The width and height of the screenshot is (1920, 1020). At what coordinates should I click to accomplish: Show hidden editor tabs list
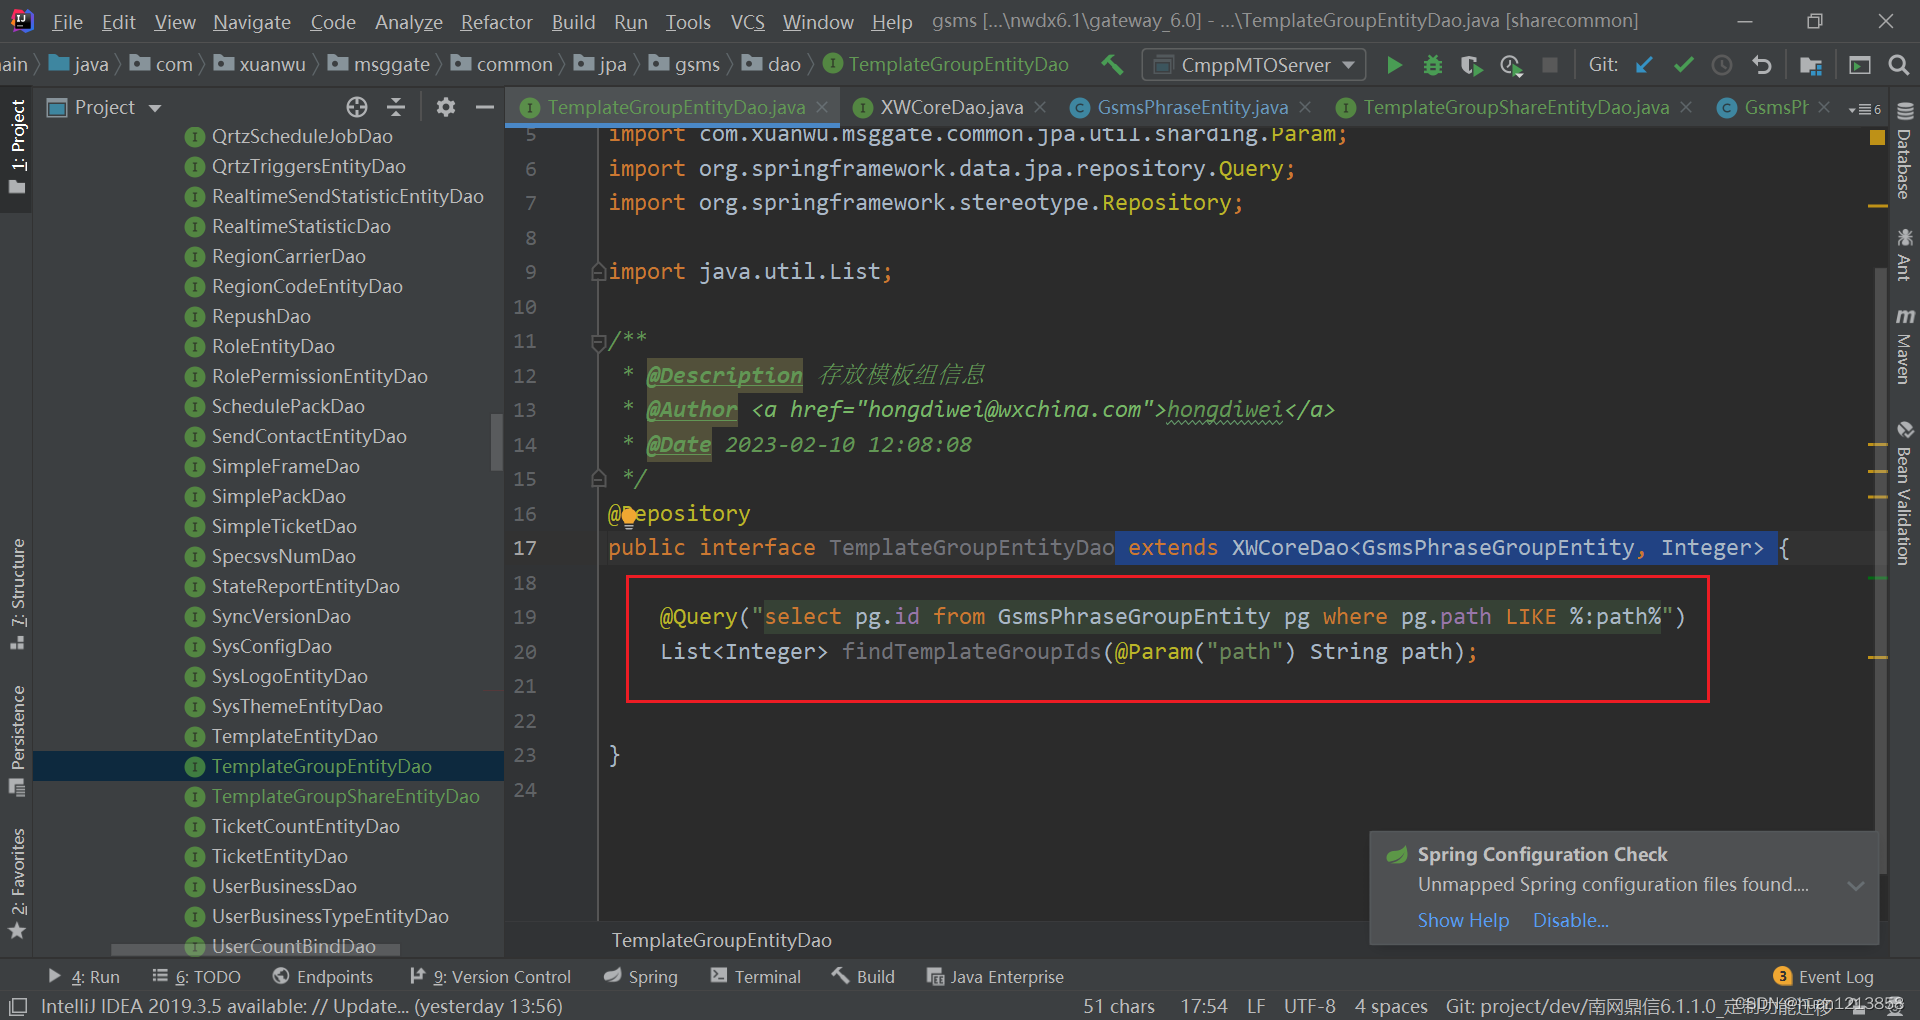pyautogui.click(x=1864, y=108)
